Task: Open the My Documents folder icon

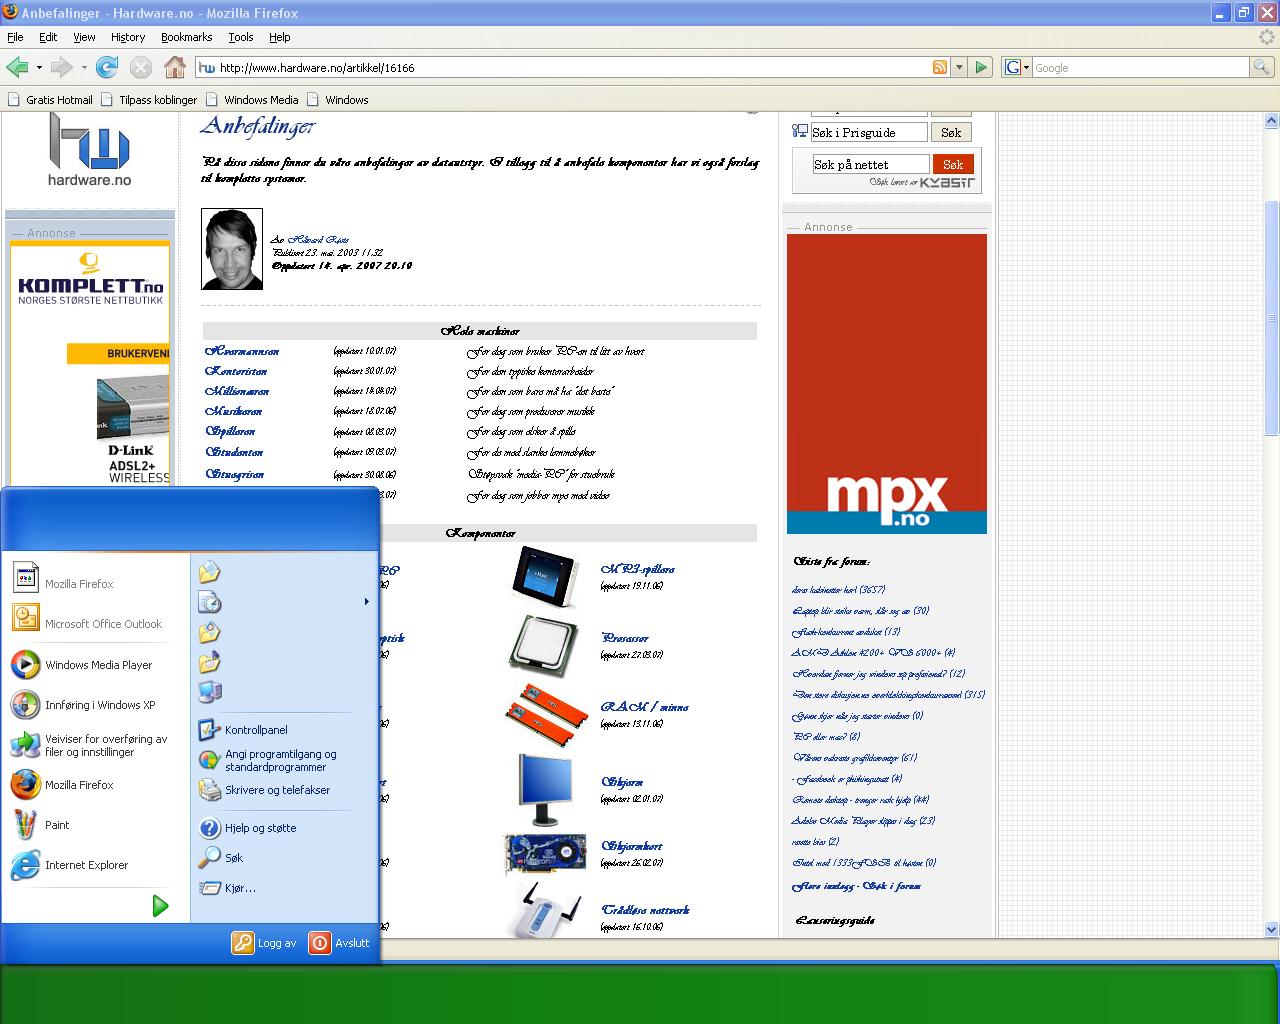Action: 210,572
